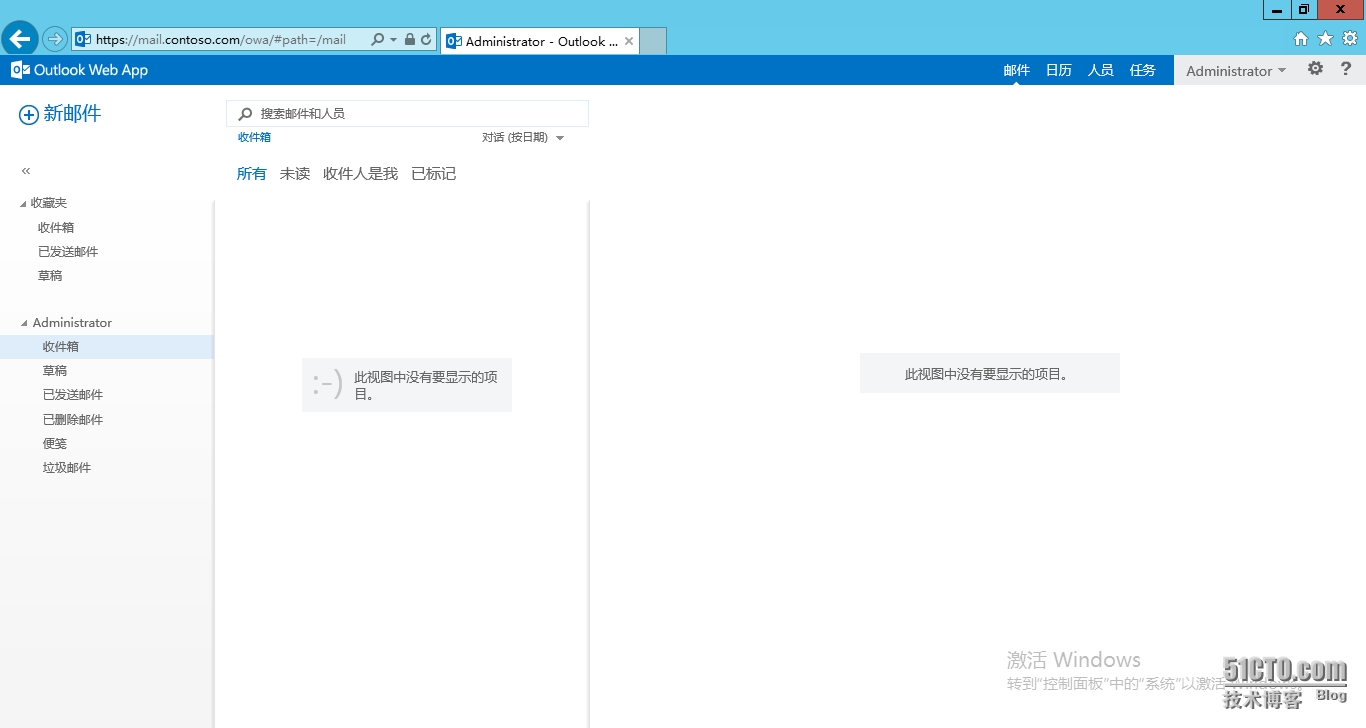
Task: Enable the 已标记 message filter
Action: tap(433, 173)
